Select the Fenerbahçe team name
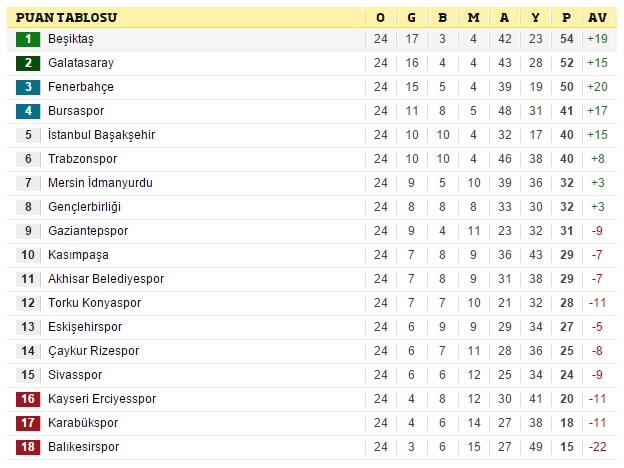The width and height of the screenshot is (624, 468). pos(81,87)
